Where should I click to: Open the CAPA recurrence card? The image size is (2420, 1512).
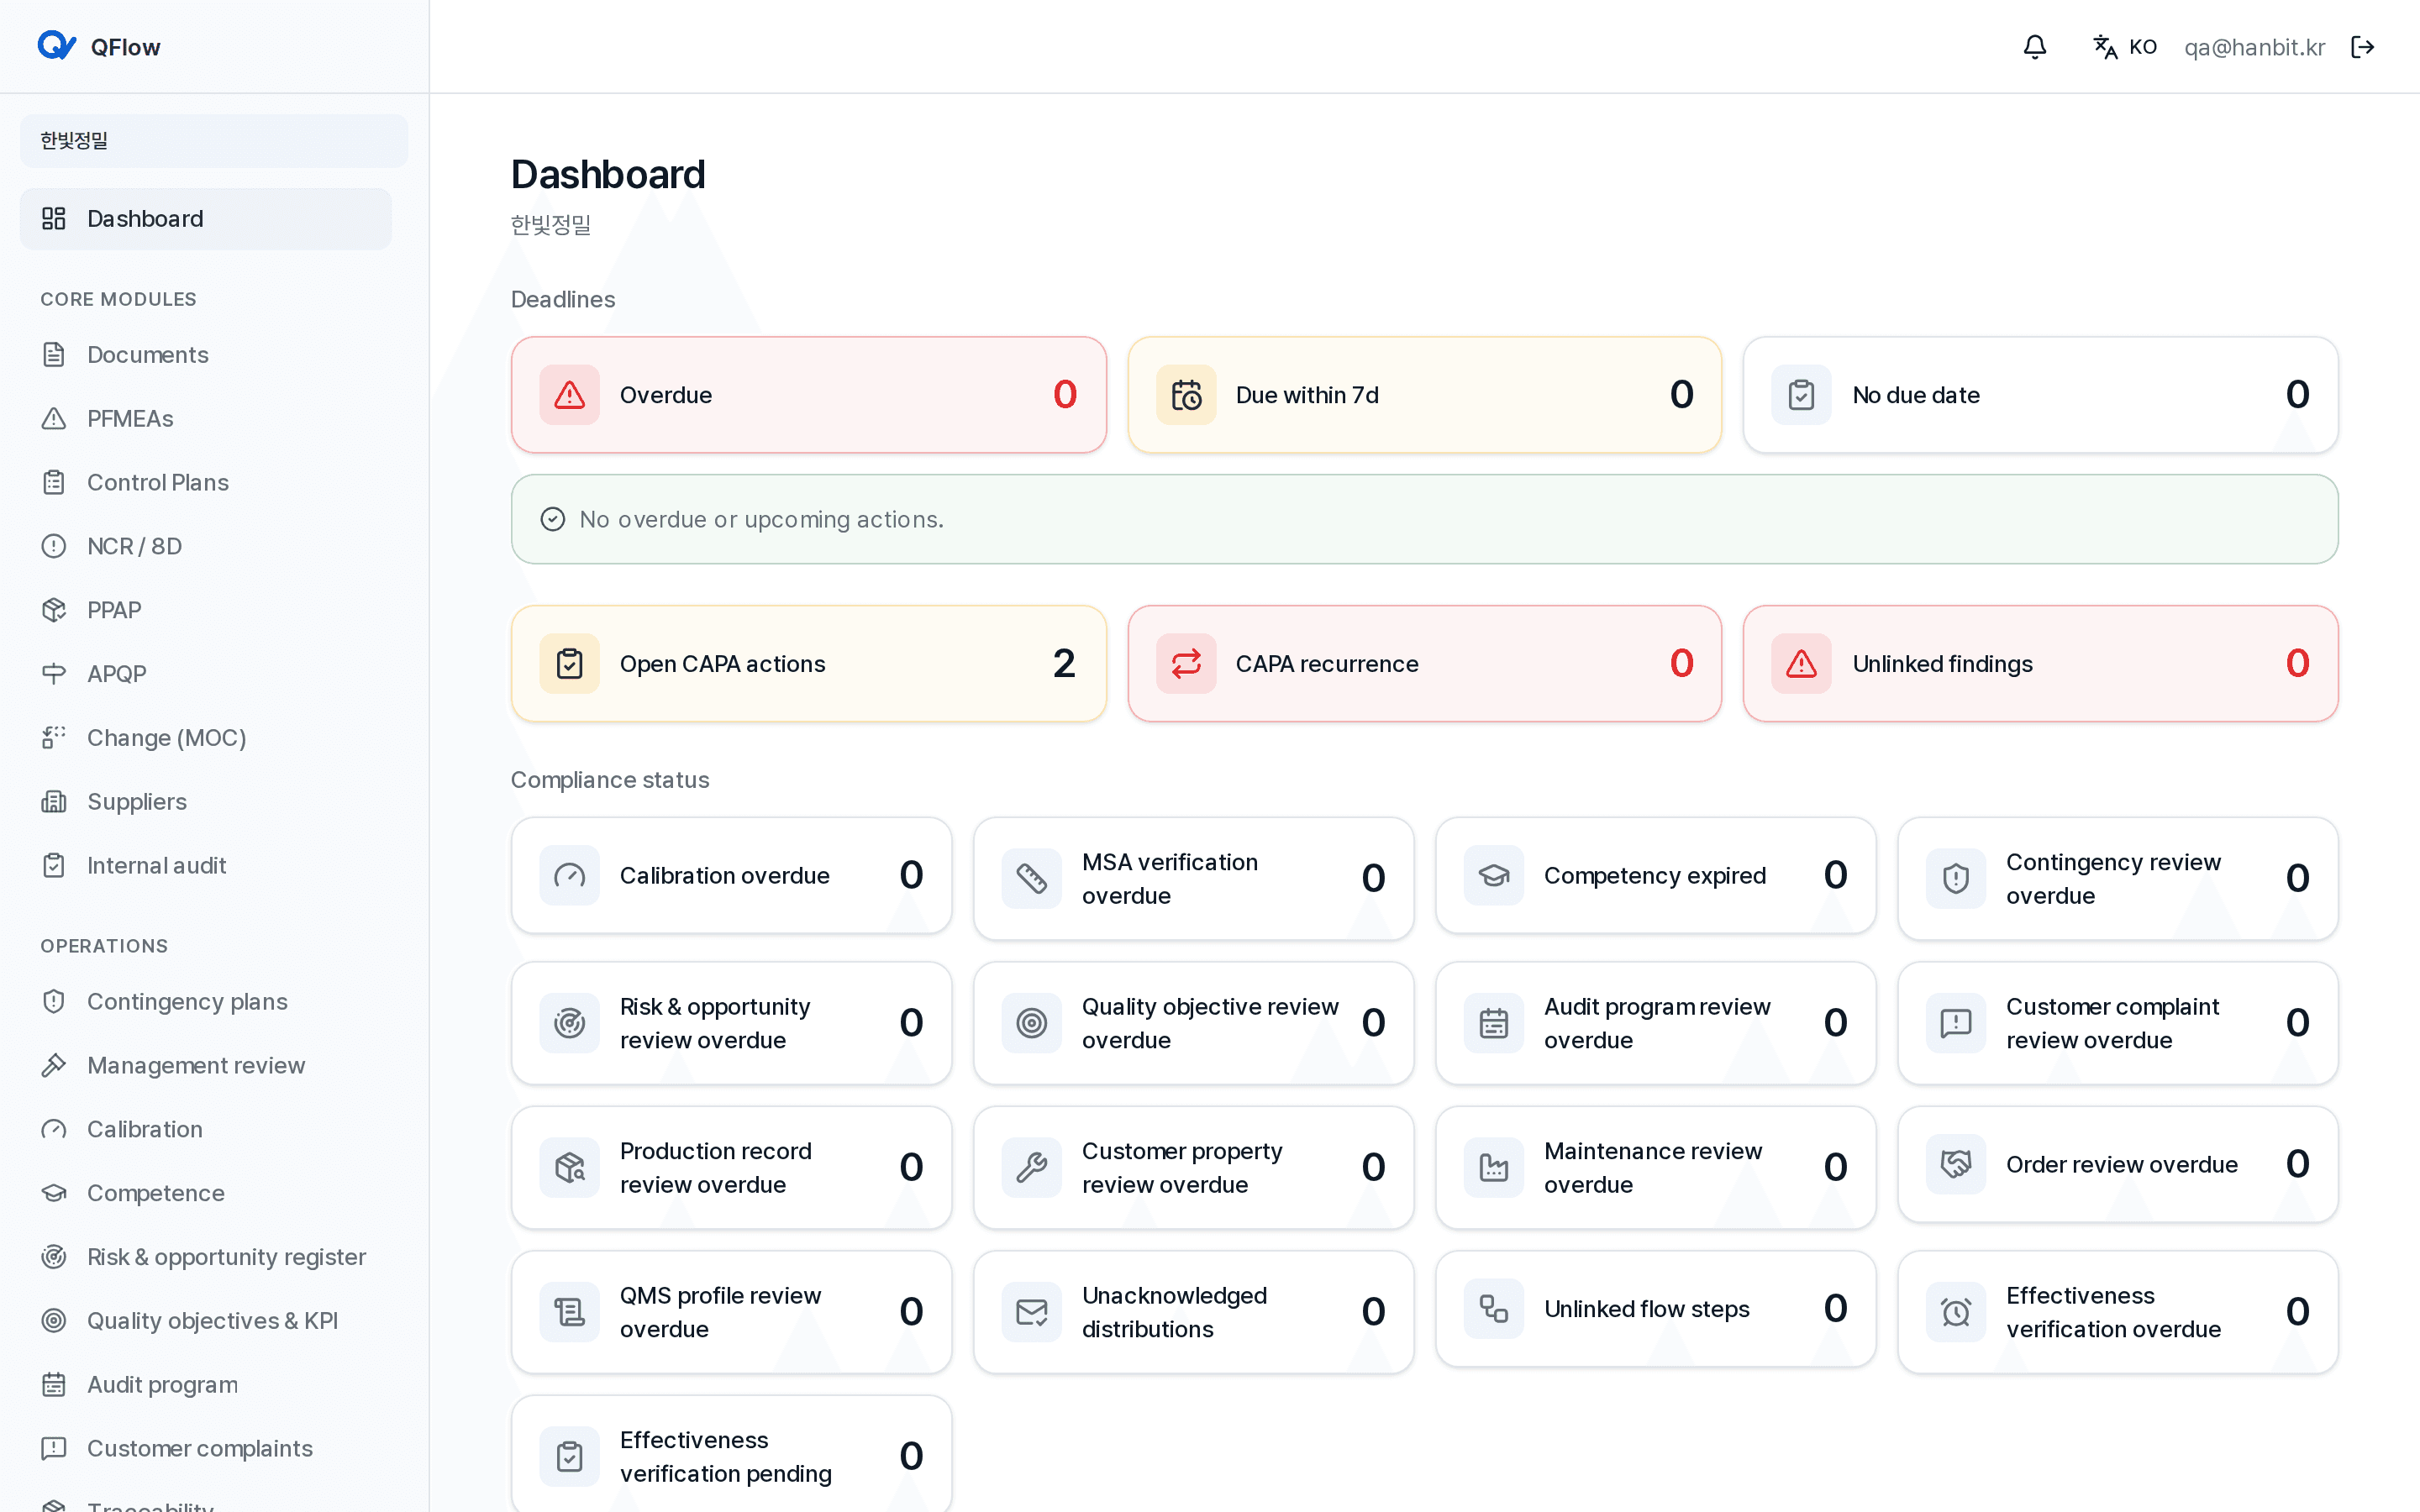1425,664
